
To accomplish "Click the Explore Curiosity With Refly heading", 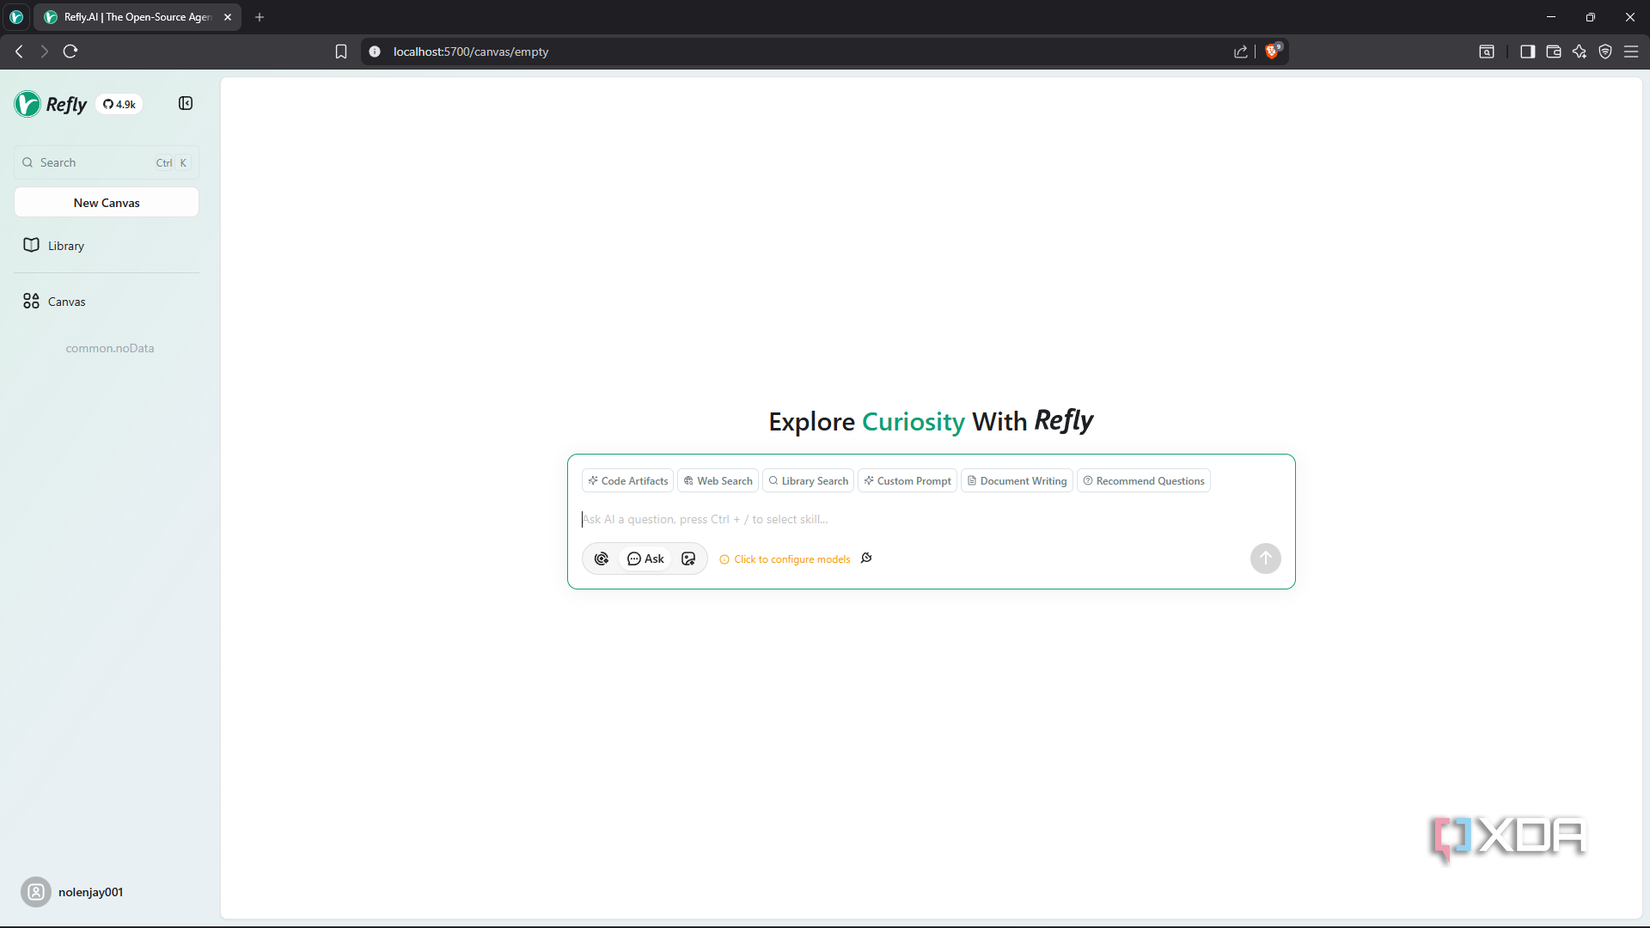I will point(931,421).
